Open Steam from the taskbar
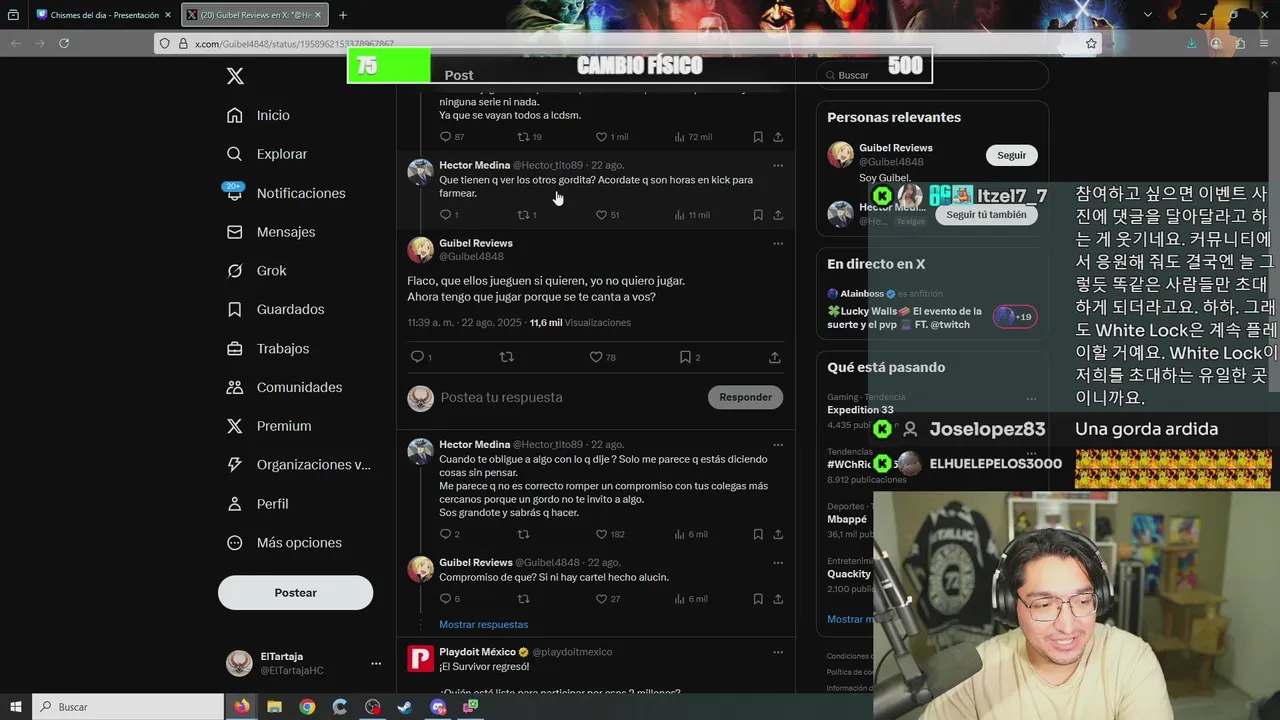The image size is (1280, 720). pyautogui.click(x=404, y=707)
